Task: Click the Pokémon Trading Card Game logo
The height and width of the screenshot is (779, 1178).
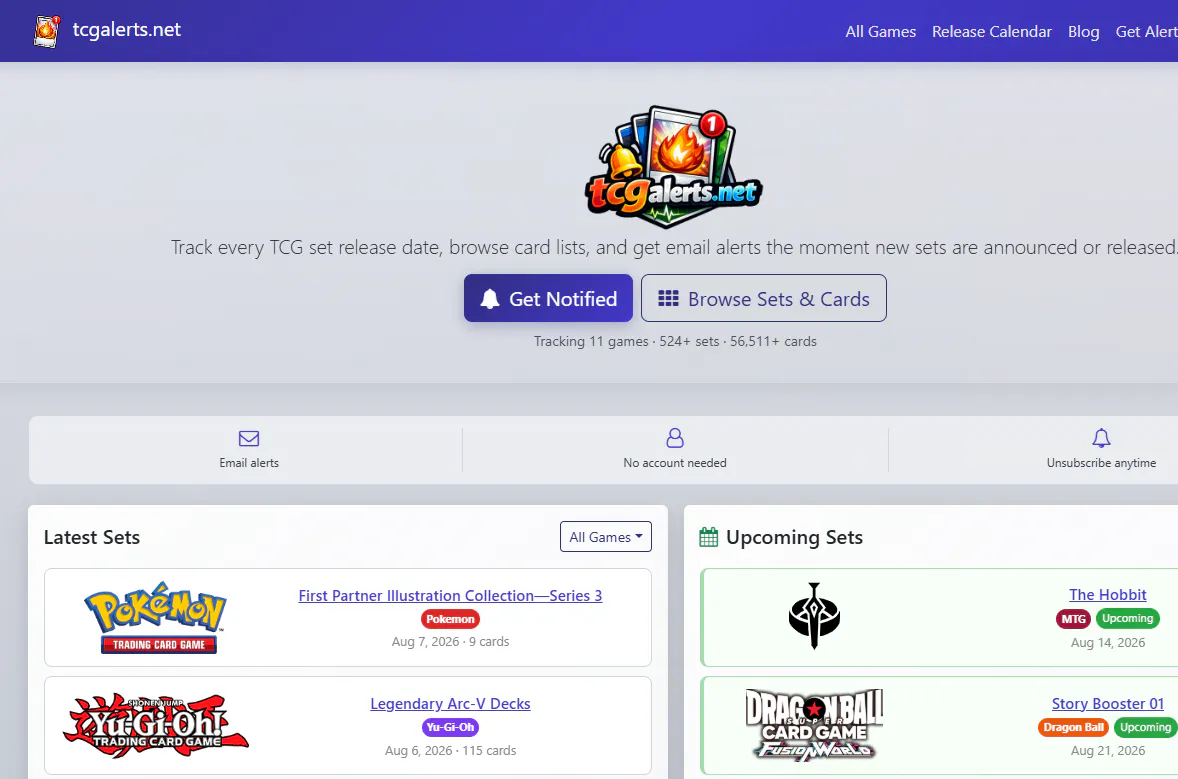Action: (156, 617)
